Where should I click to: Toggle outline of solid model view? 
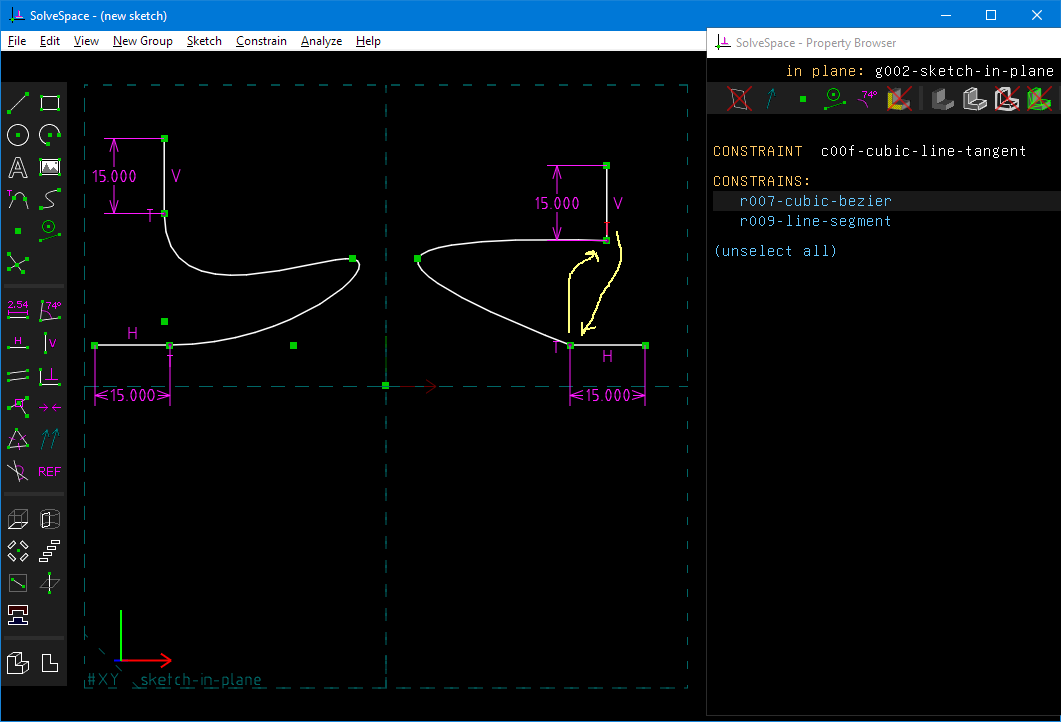pyautogui.click(x=1007, y=99)
